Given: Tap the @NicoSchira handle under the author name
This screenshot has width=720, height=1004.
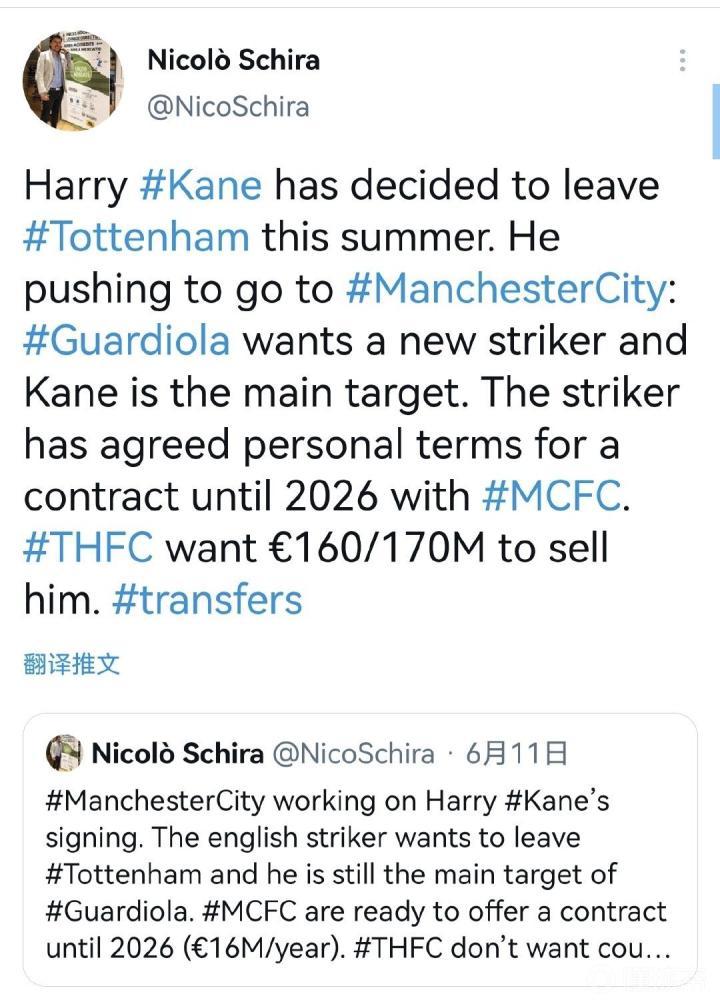Looking at the screenshot, I should [228, 106].
